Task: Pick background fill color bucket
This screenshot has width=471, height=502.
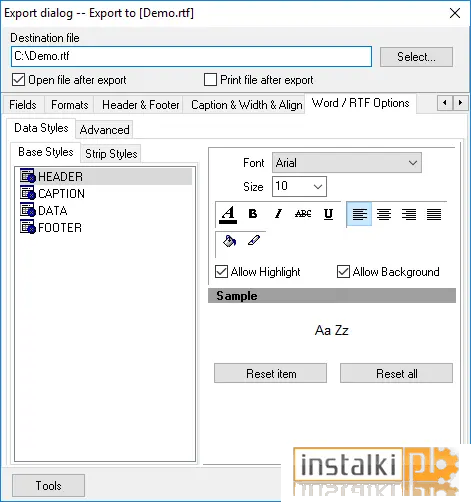Action: pos(229,241)
